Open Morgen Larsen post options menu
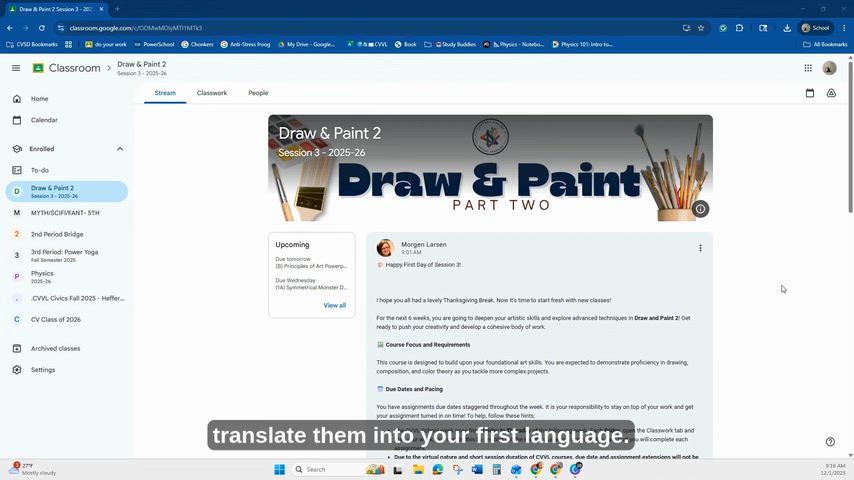 [700, 248]
